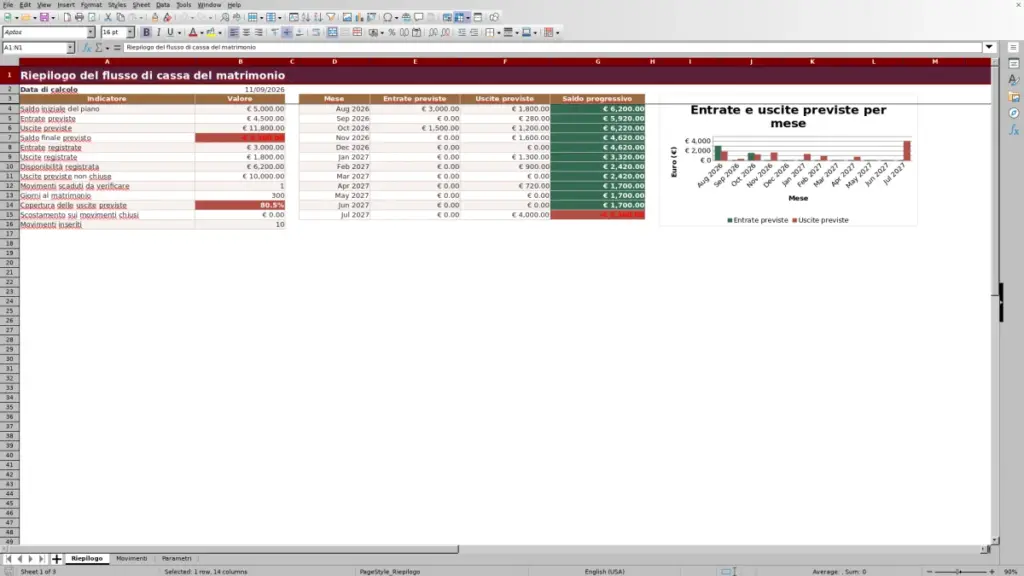Toggle Freeze Rows and Columns
Viewport: 1024px width, 576px height.
tap(460, 18)
